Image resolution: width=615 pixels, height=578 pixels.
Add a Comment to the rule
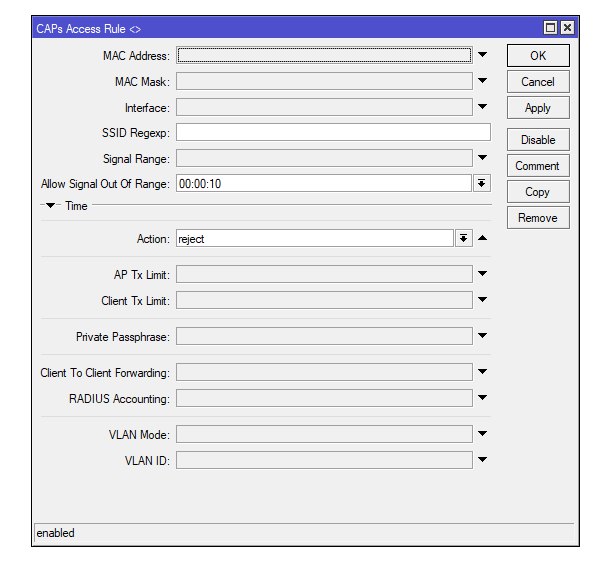pyautogui.click(x=538, y=165)
